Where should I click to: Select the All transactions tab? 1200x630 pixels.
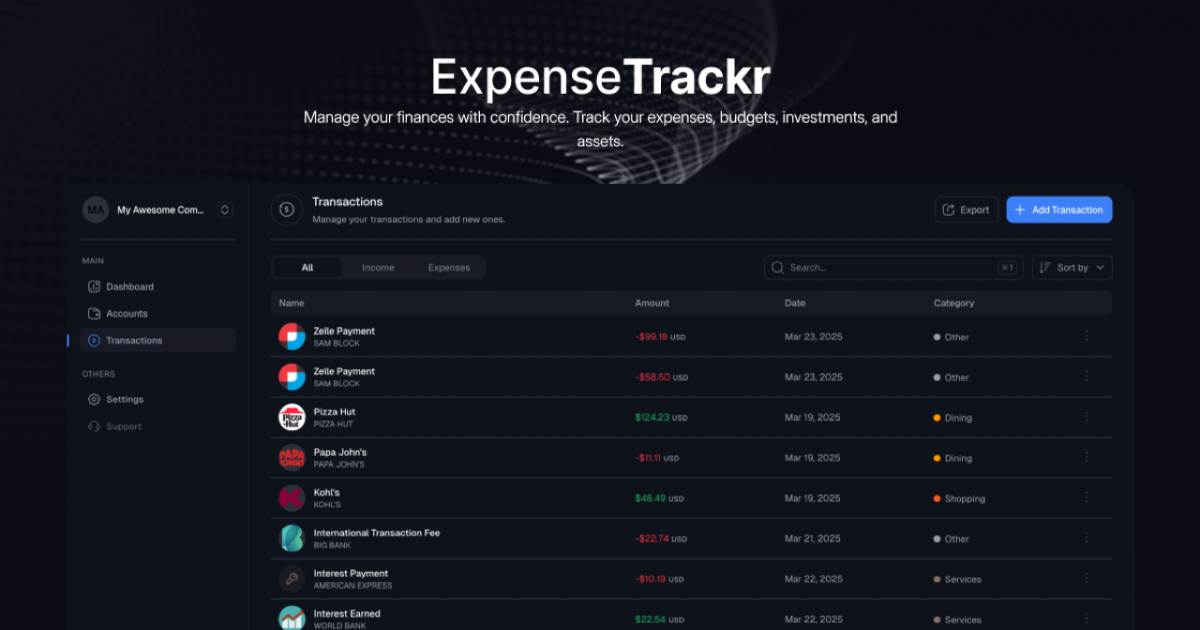307,267
